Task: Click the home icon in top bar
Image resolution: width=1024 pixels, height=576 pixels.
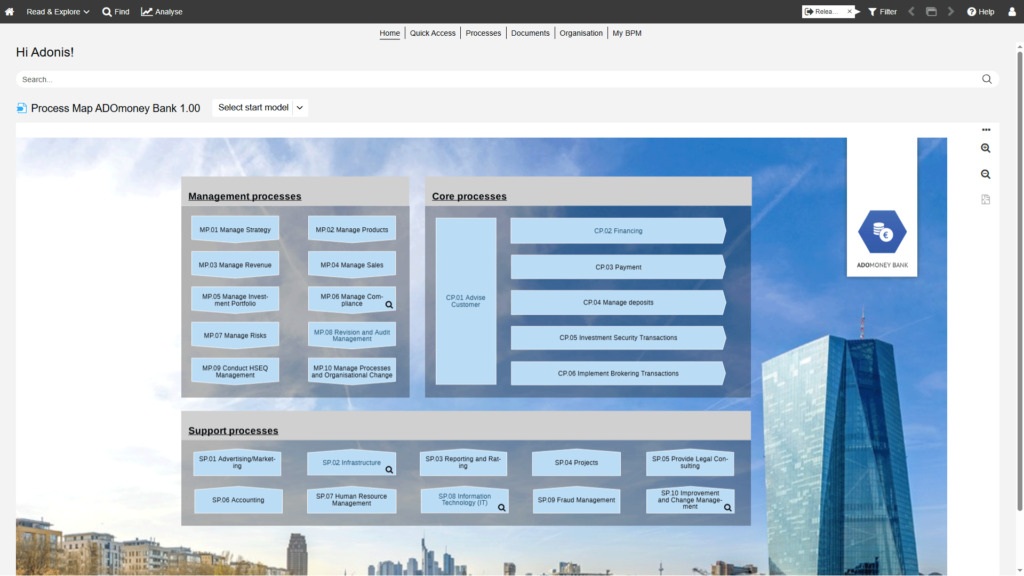Action: tap(10, 12)
